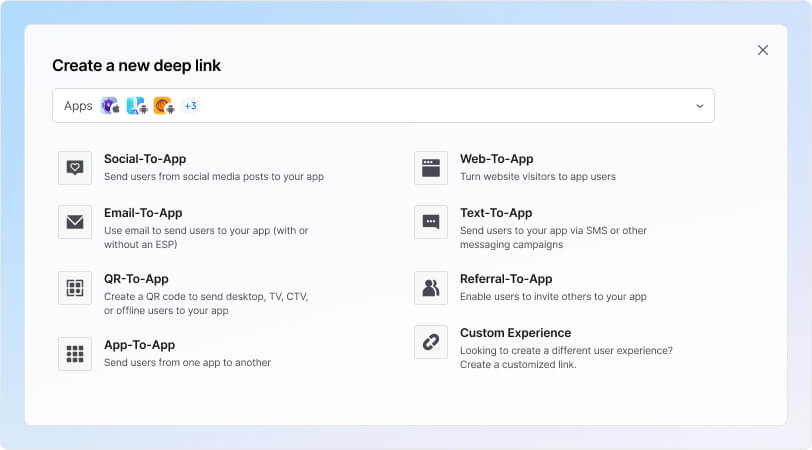
Task: Click the orange app icon in Apps
Action: [x=164, y=106]
